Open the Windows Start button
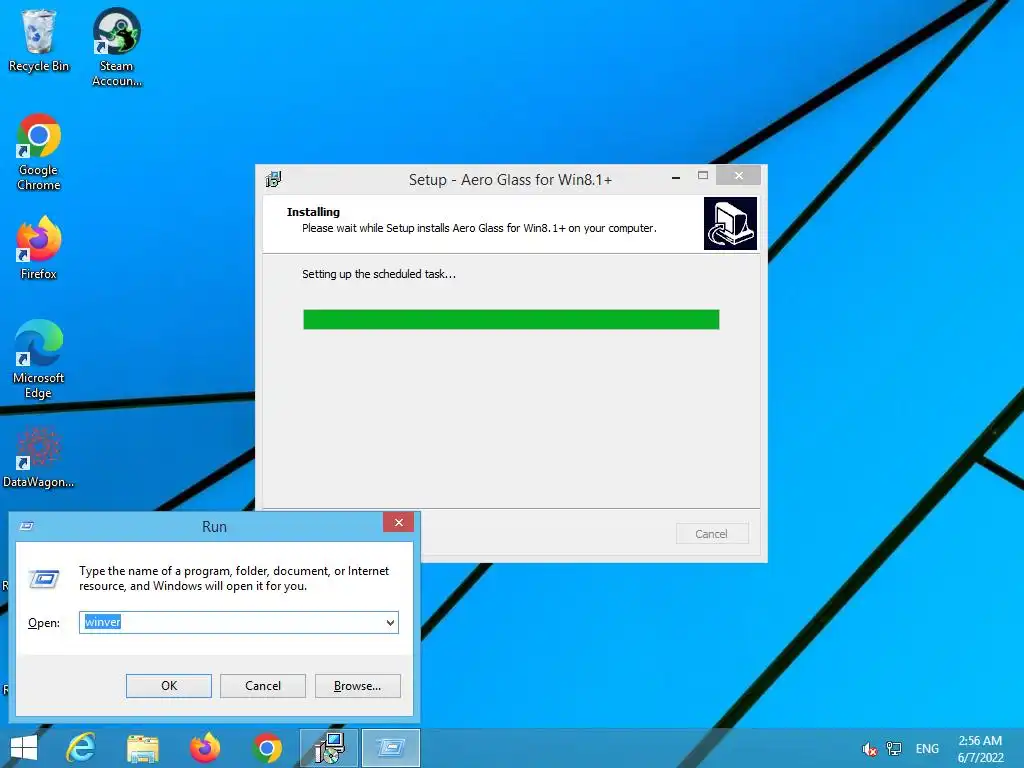The width and height of the screenshot is (1024, 768). (x=24, y=748)
